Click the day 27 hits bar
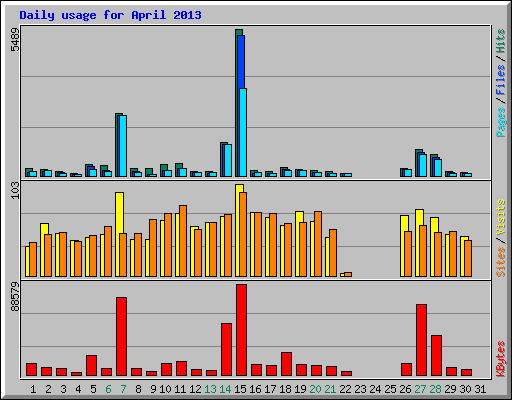 click(x=417, y=163)
